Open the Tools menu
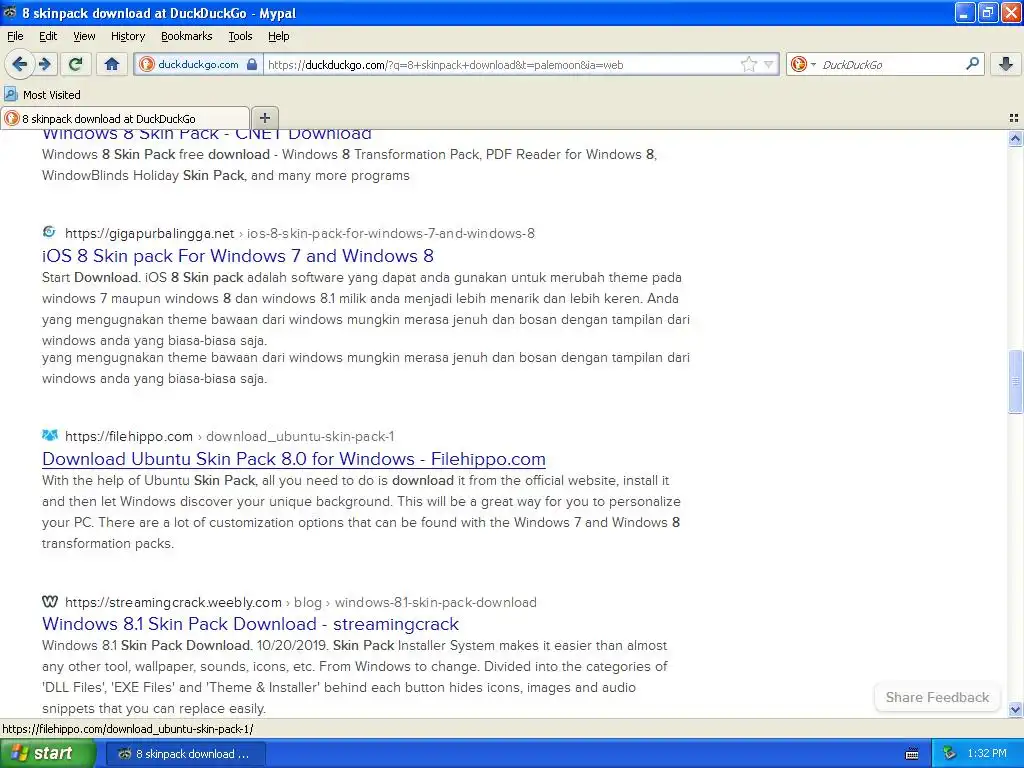1024x768 pixels. (240, 36)
